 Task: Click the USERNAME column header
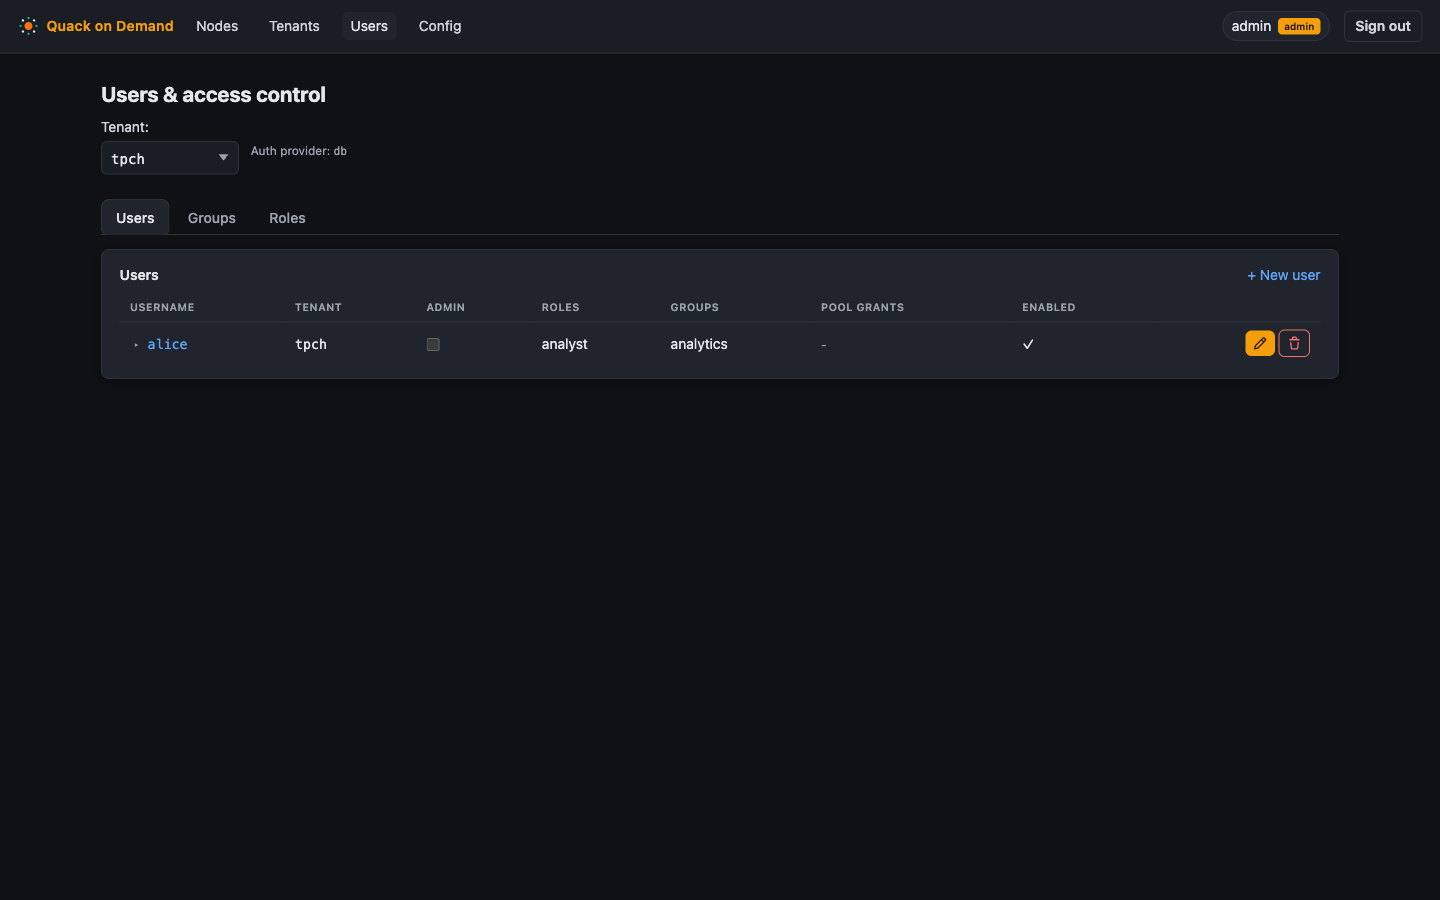pos(162,307)
